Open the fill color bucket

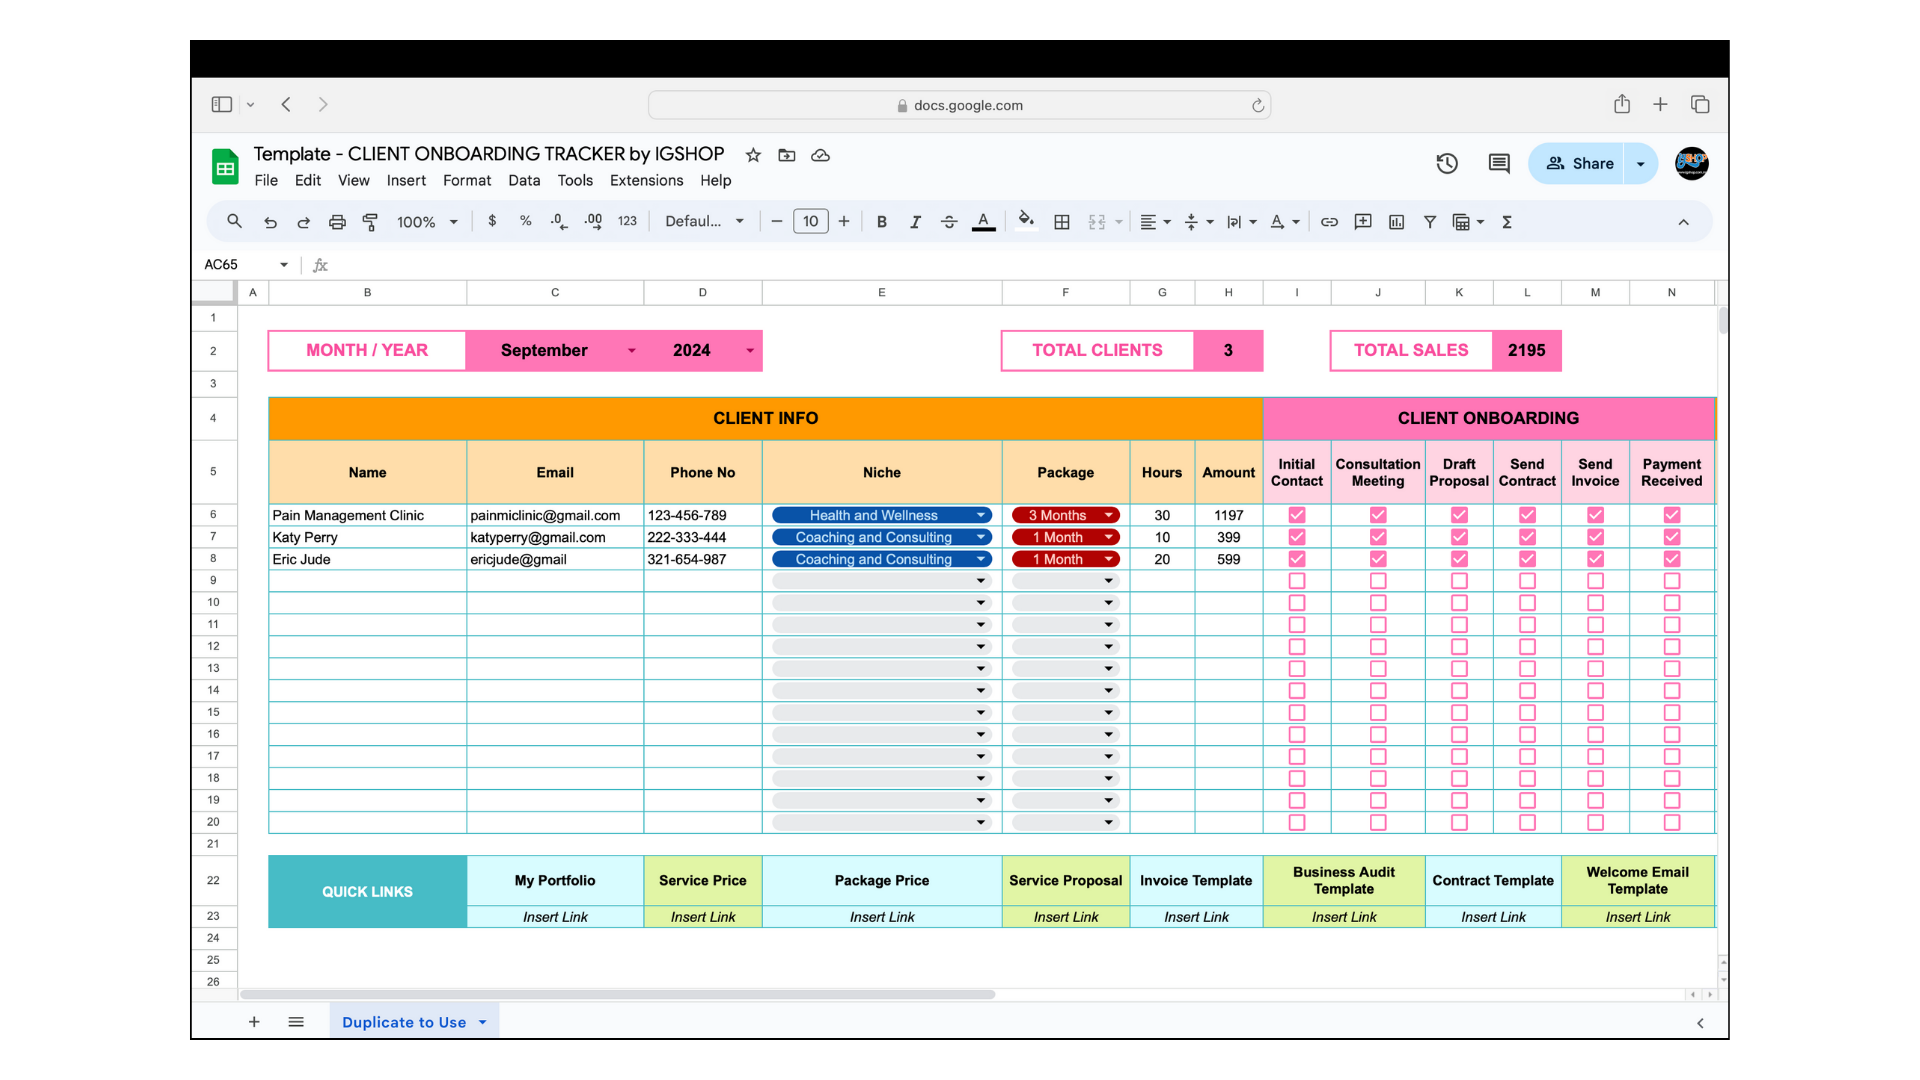[x=1026, y=221]
